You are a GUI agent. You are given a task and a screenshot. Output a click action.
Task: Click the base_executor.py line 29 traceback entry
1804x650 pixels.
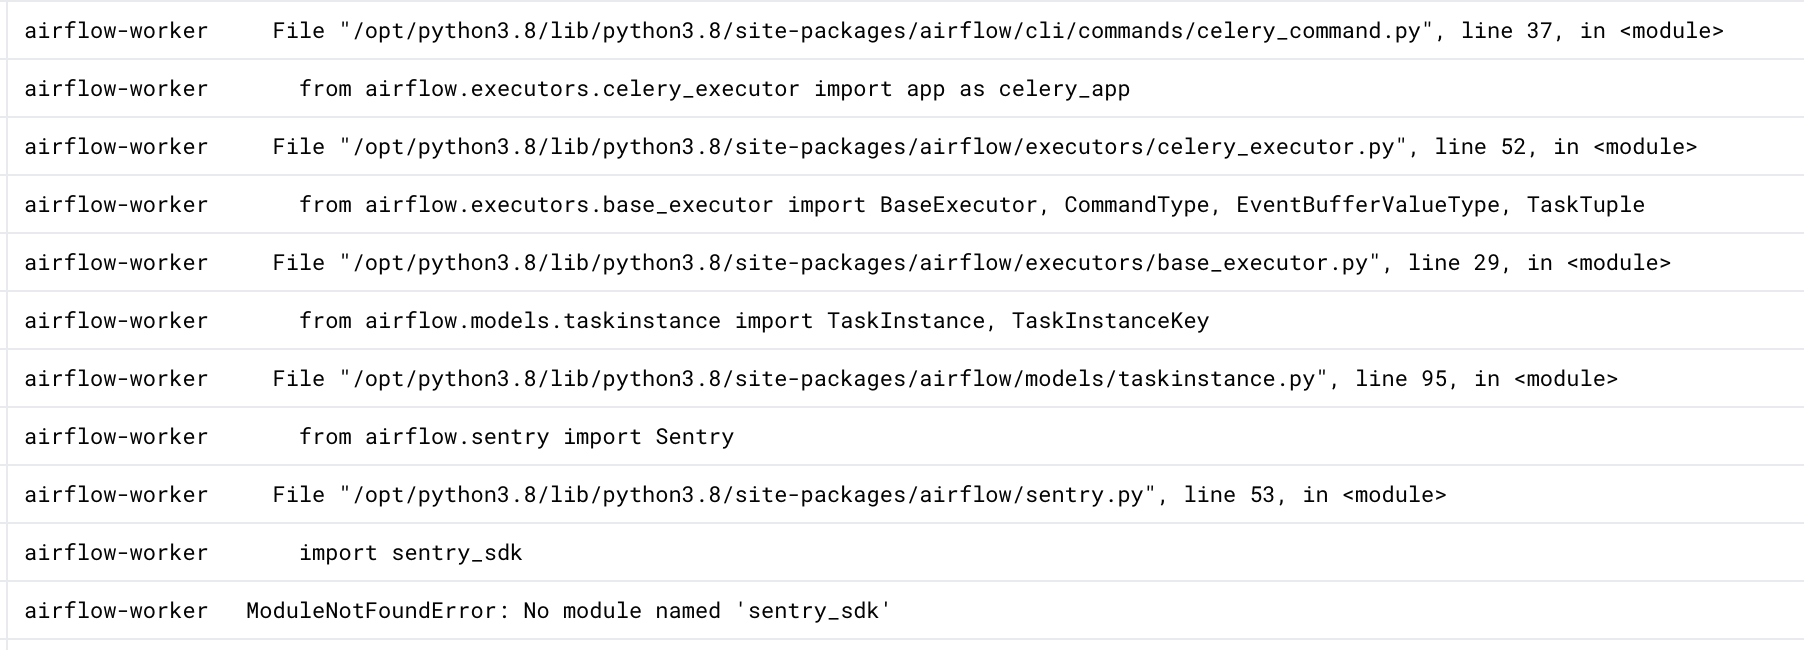pyautogui.click(x=971, y=263)
